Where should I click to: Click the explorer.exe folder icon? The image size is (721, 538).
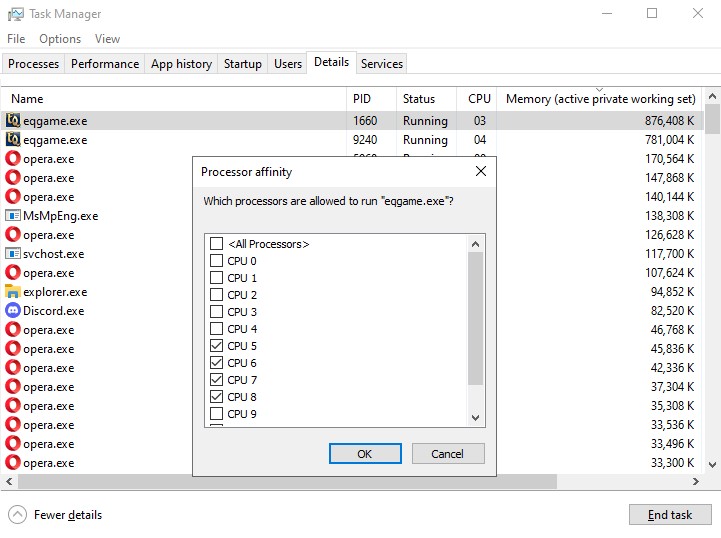pyautogui.click(x=13, y=292)
